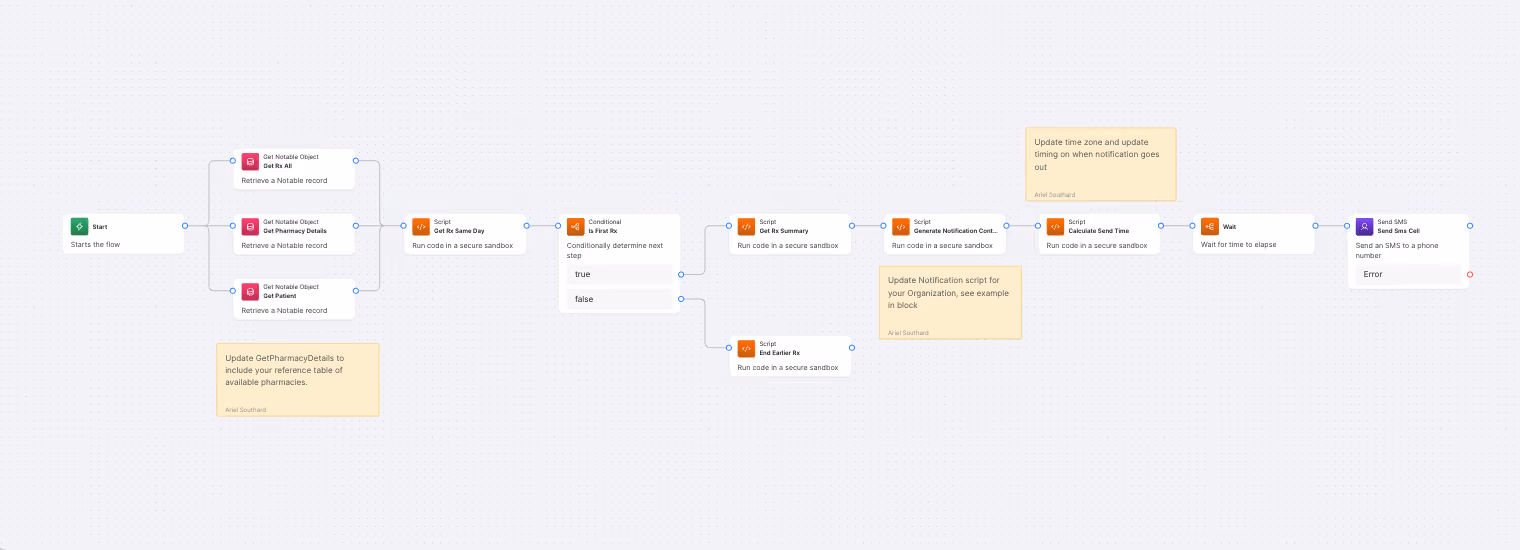Viewport: 1520px width, 550px height.
Task: Click the 'End Earlier Rx' title
Action: tap(780, 353)
